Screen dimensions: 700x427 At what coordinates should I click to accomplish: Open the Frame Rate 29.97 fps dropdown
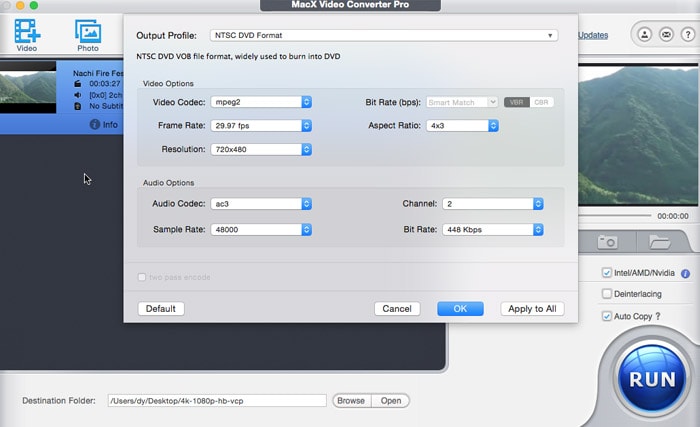261,126
